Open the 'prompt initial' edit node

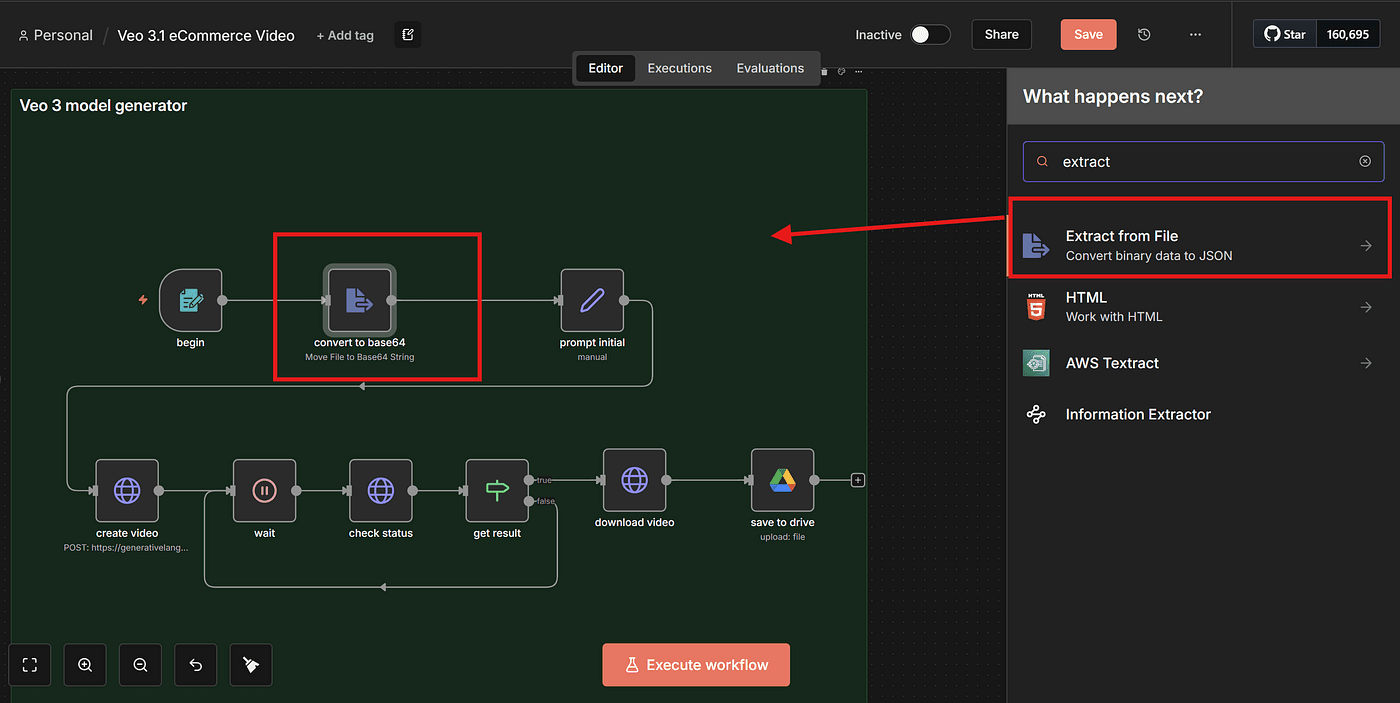click(592, 300)
